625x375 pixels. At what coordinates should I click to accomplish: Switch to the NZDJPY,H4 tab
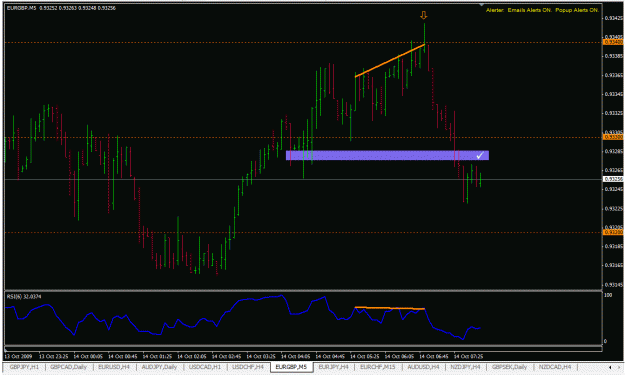click(x=466, y=367)
